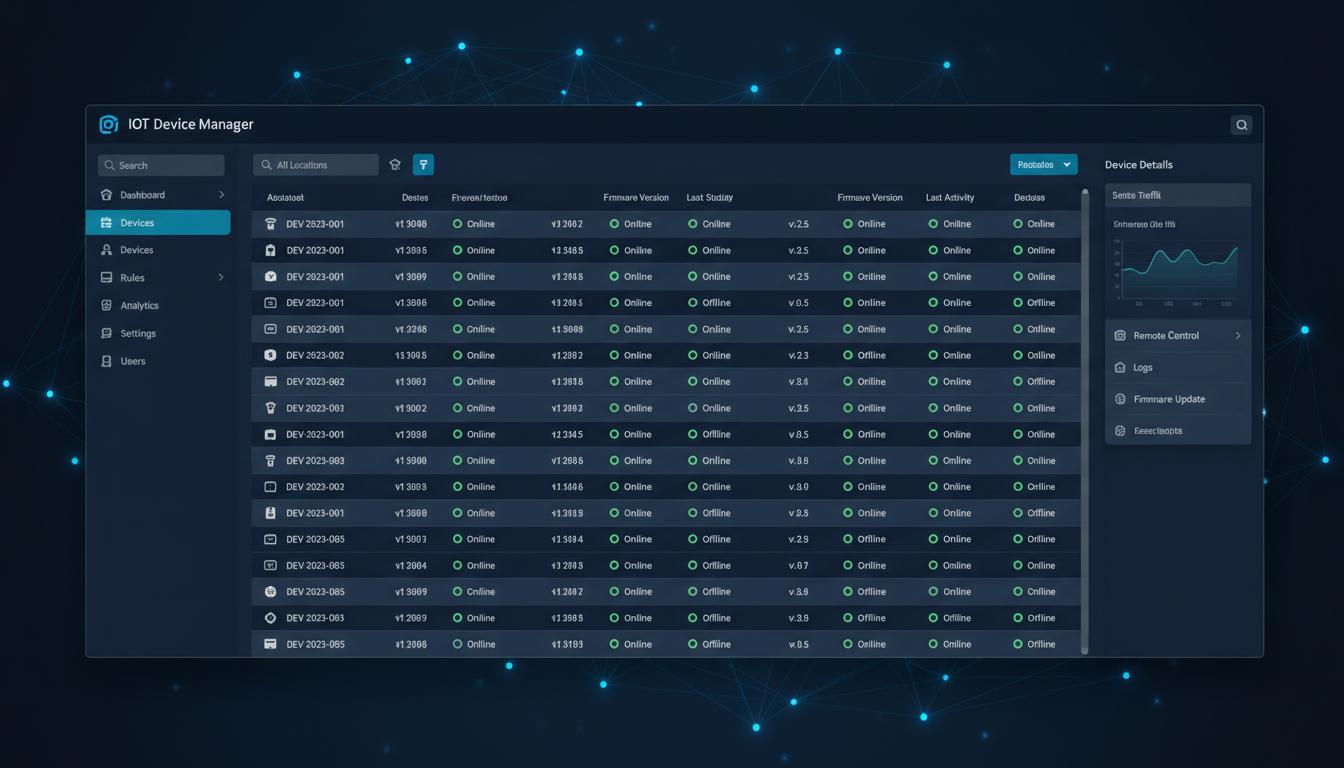The height and width of the screenshot is (768, 1344).
Task: Click the Firmware Update icon in Device Details
Action: (1120, 399)
